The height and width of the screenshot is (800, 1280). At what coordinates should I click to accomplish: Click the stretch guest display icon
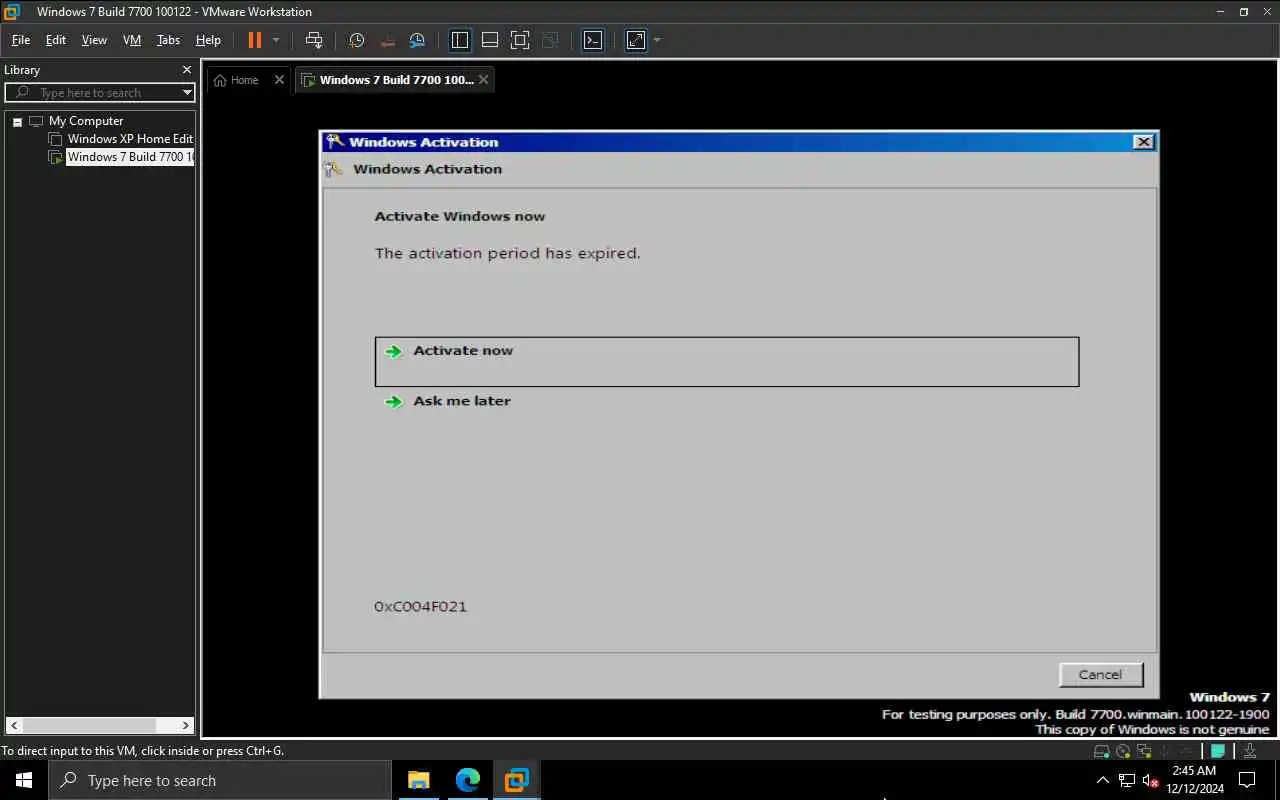[x=636, y=40]
